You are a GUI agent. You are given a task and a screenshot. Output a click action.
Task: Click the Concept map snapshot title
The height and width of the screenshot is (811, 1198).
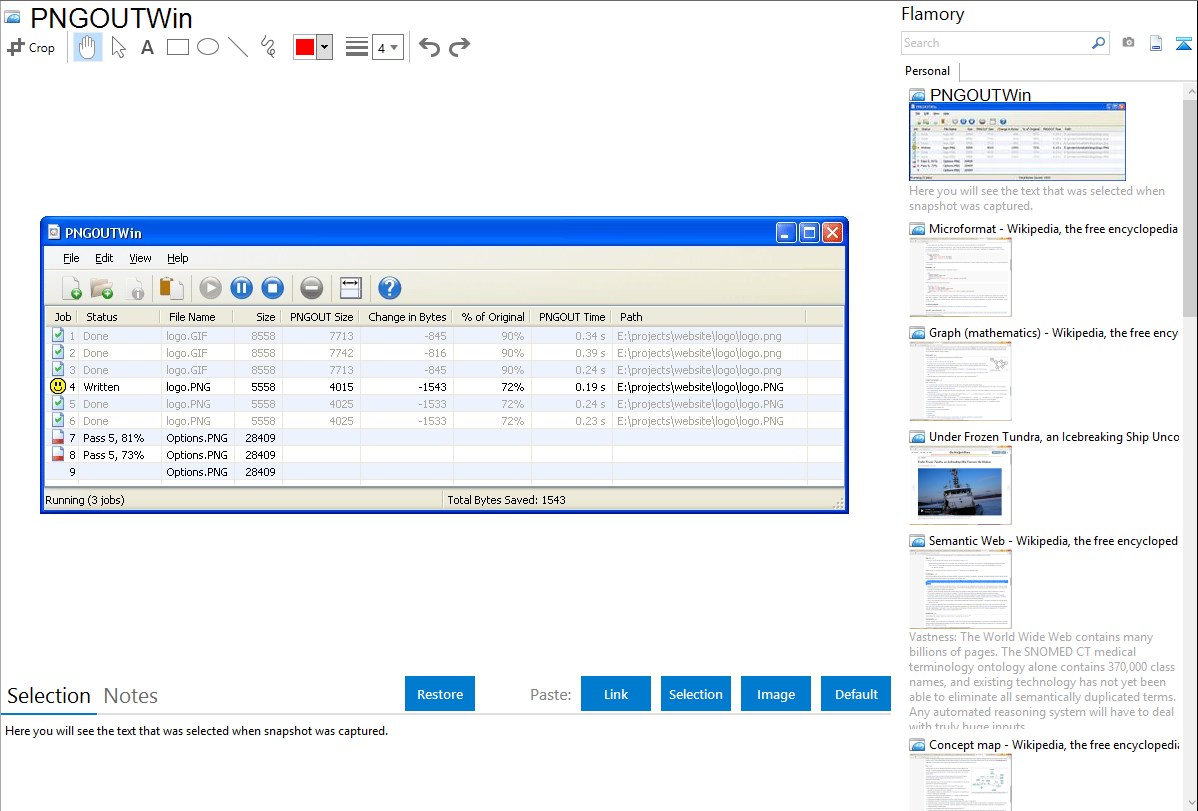click(1054, 744)
